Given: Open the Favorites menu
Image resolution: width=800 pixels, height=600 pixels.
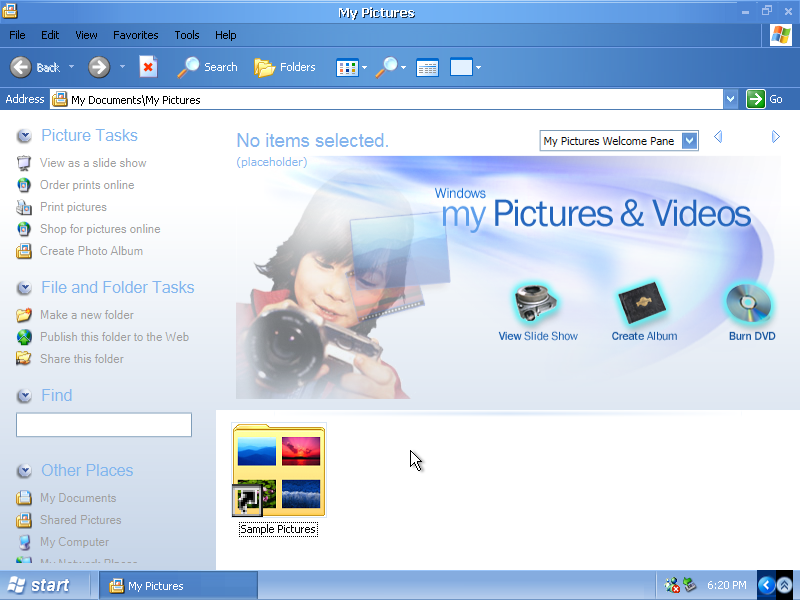Looking at the screenshot, I should pos(135,35).
